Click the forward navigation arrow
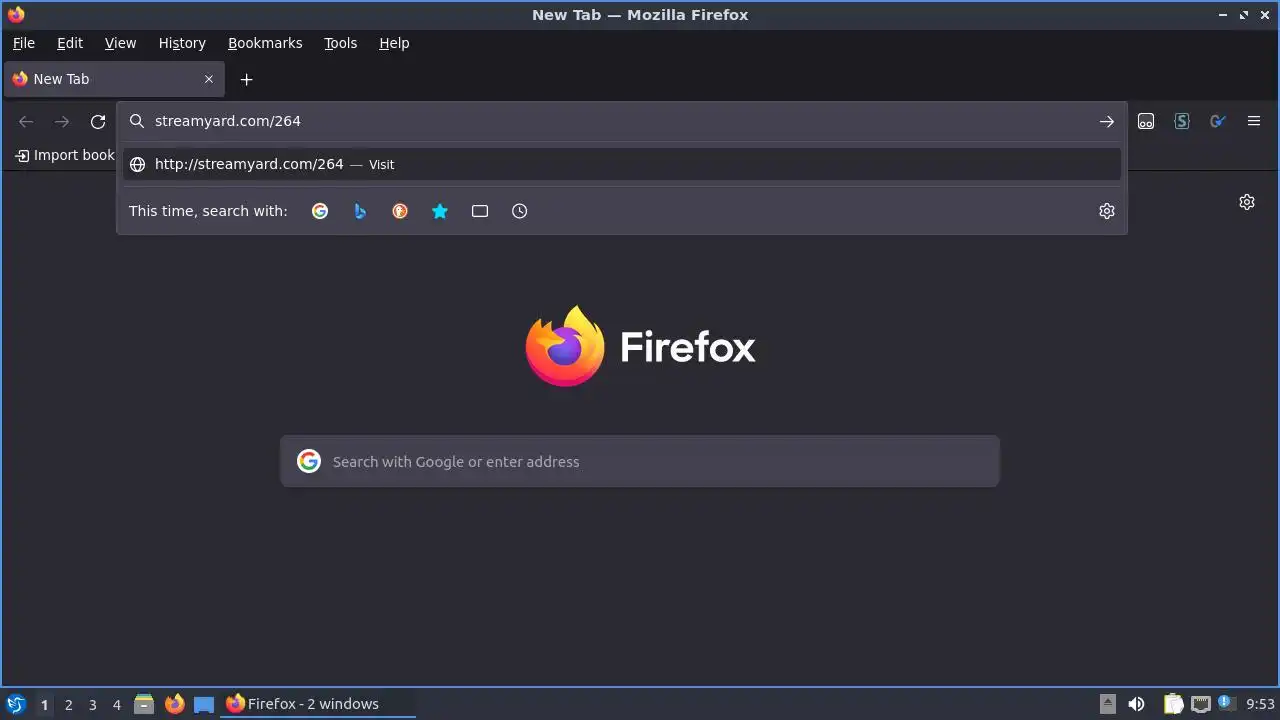Image resolution: width=1280 pixels, height=720 pixels. pos(62,121)
